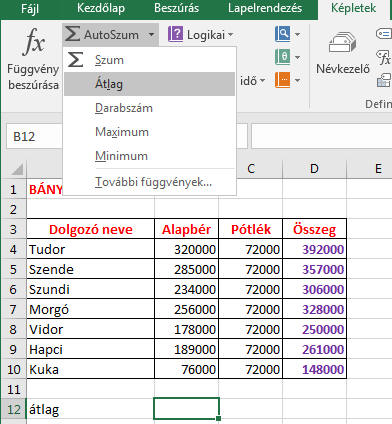
Task: Click the Name Box showing B12
Action: [35, 136]
